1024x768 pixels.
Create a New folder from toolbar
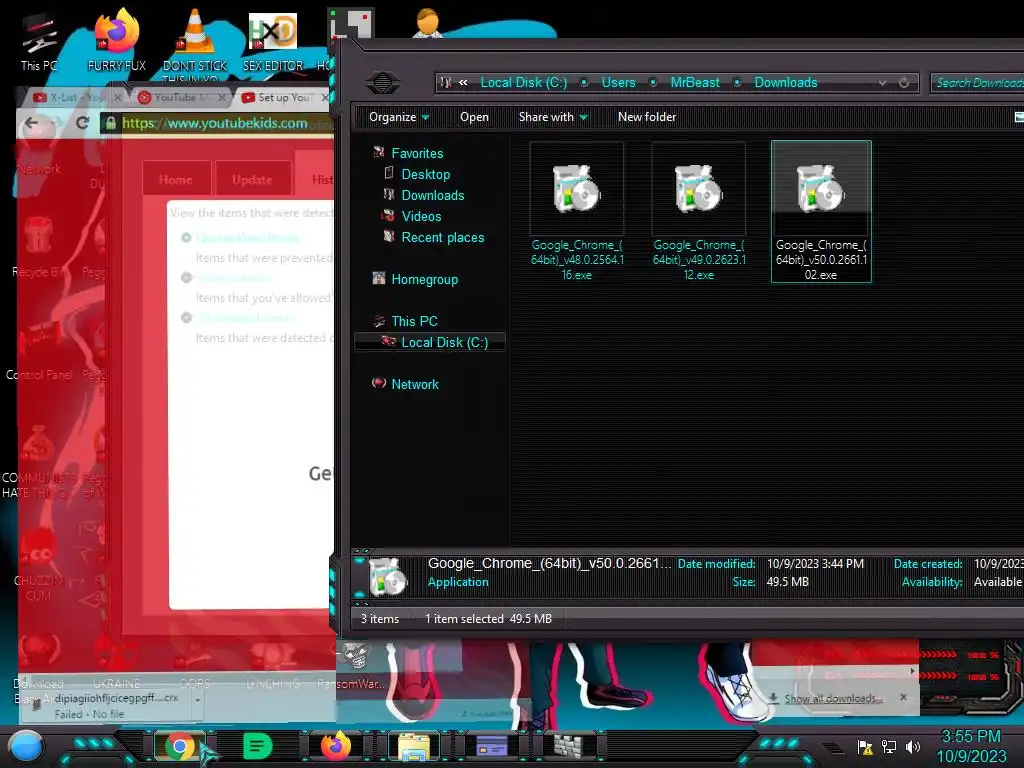coord(647,117)
